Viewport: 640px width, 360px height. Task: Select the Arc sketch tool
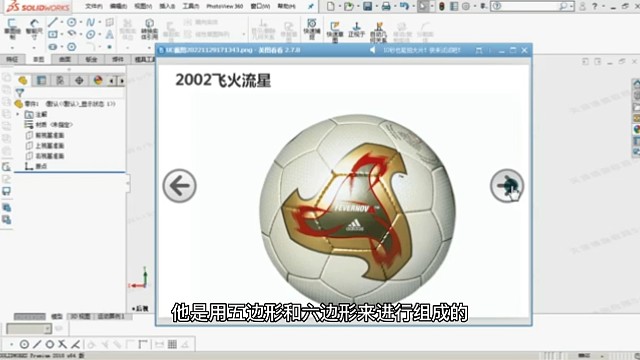coord(72,34)
